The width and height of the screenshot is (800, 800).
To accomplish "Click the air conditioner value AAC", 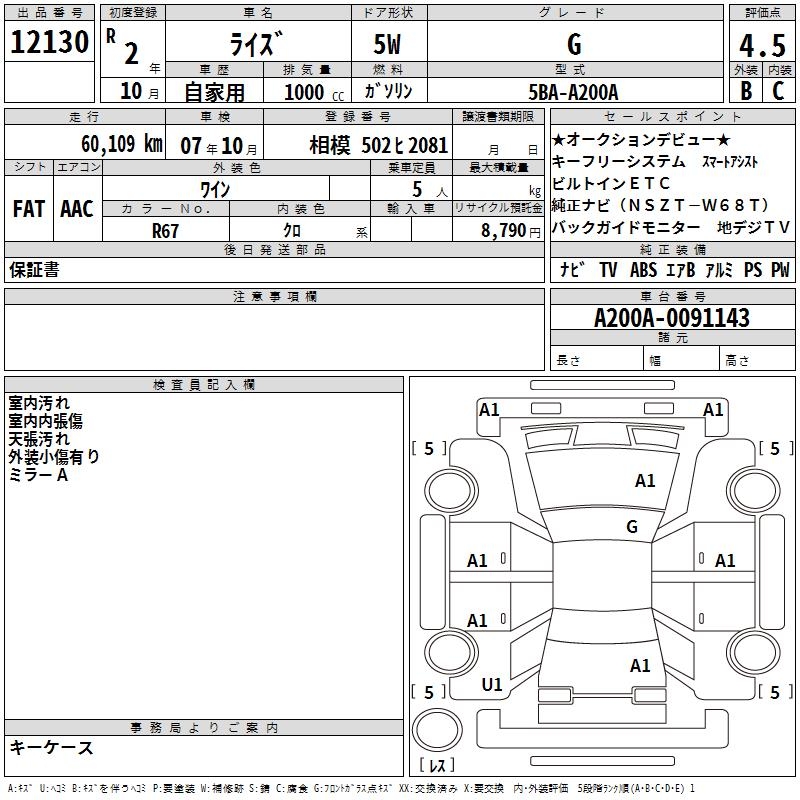I will coord(77,209).
